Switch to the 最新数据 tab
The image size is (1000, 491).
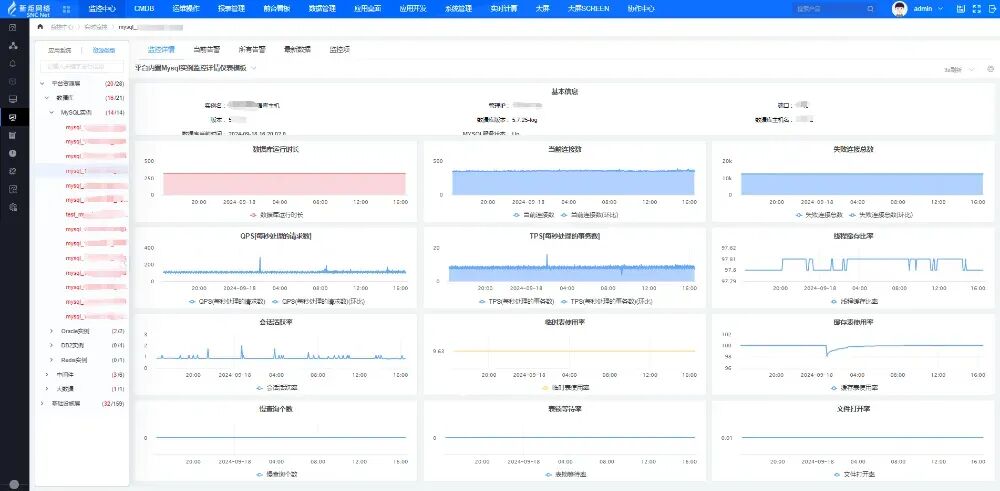coord(297,49)
